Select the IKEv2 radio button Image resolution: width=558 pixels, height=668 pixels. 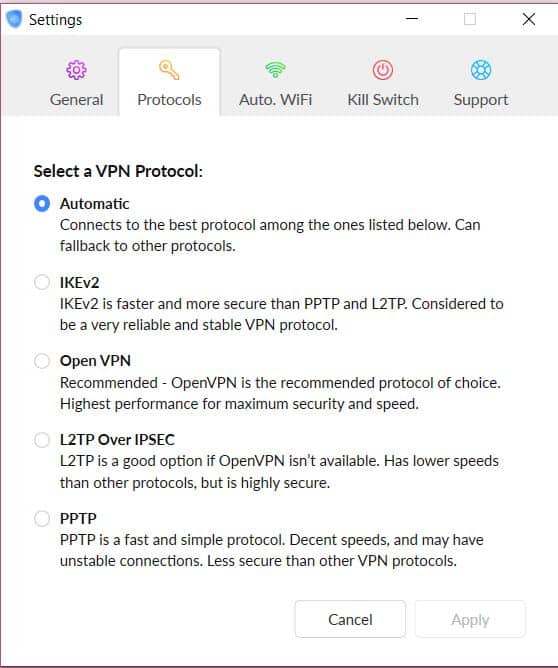(x=42, y=282)
